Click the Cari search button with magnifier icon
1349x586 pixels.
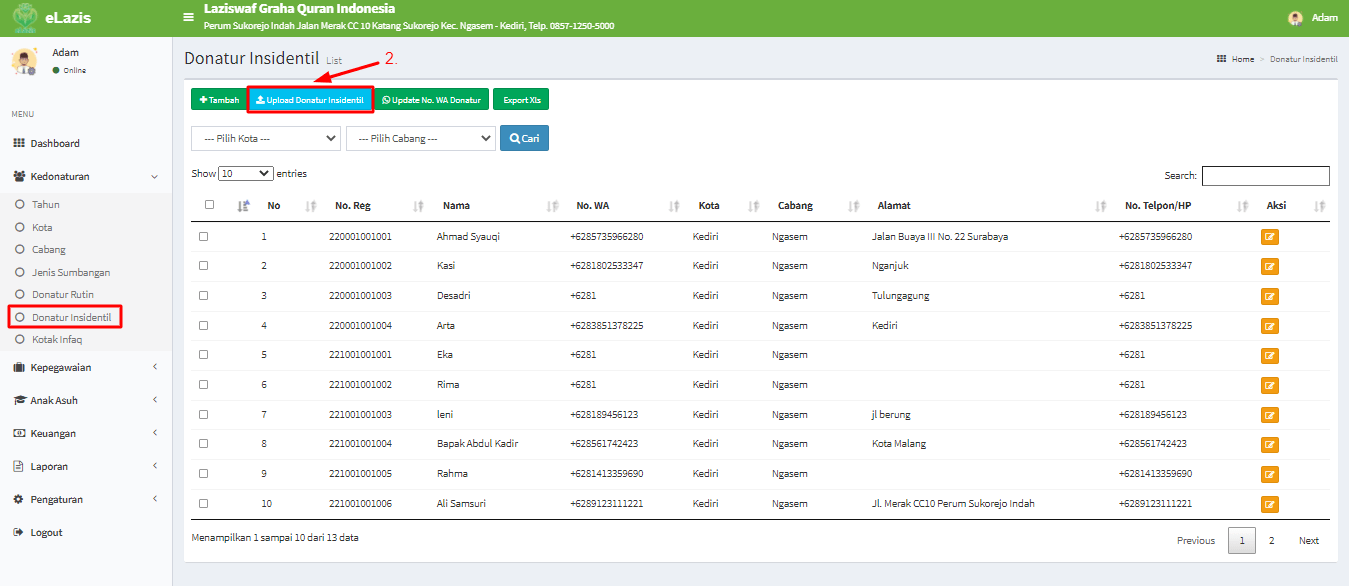523,138
